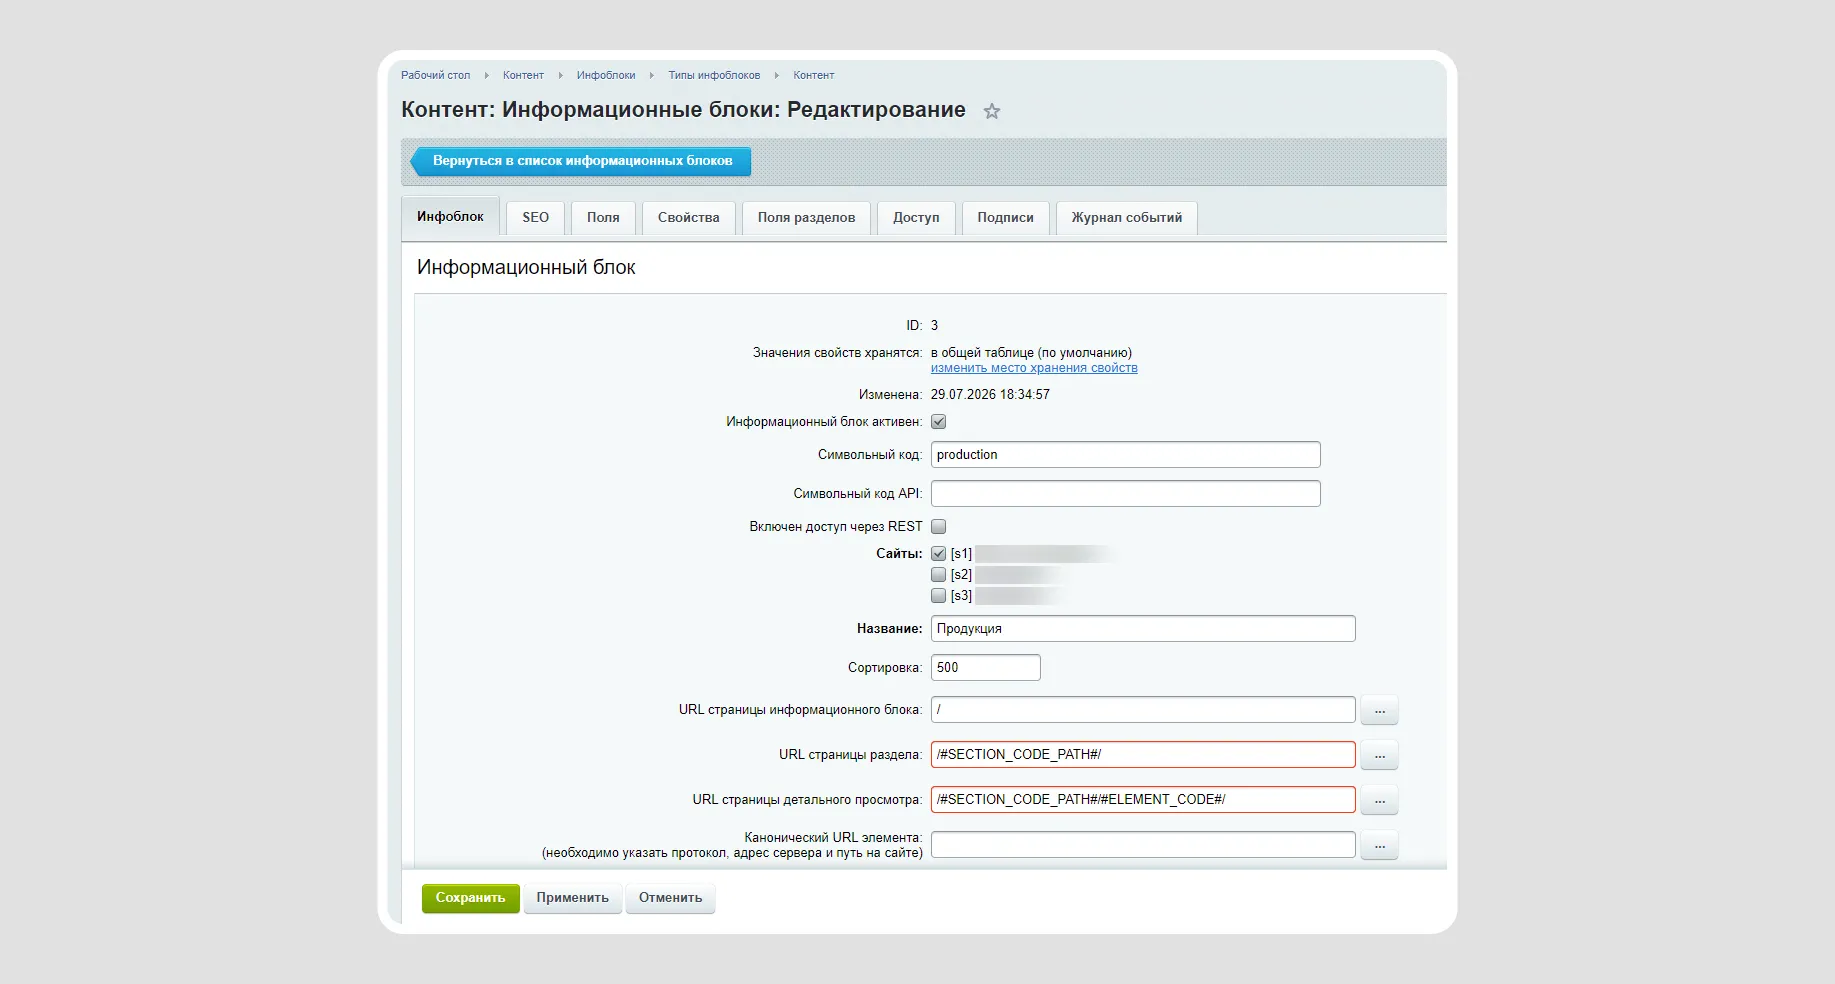
Task: Click breadcrumb arrow after Рабочий стол
Action: pyautogui.click(x=486, y=75)
